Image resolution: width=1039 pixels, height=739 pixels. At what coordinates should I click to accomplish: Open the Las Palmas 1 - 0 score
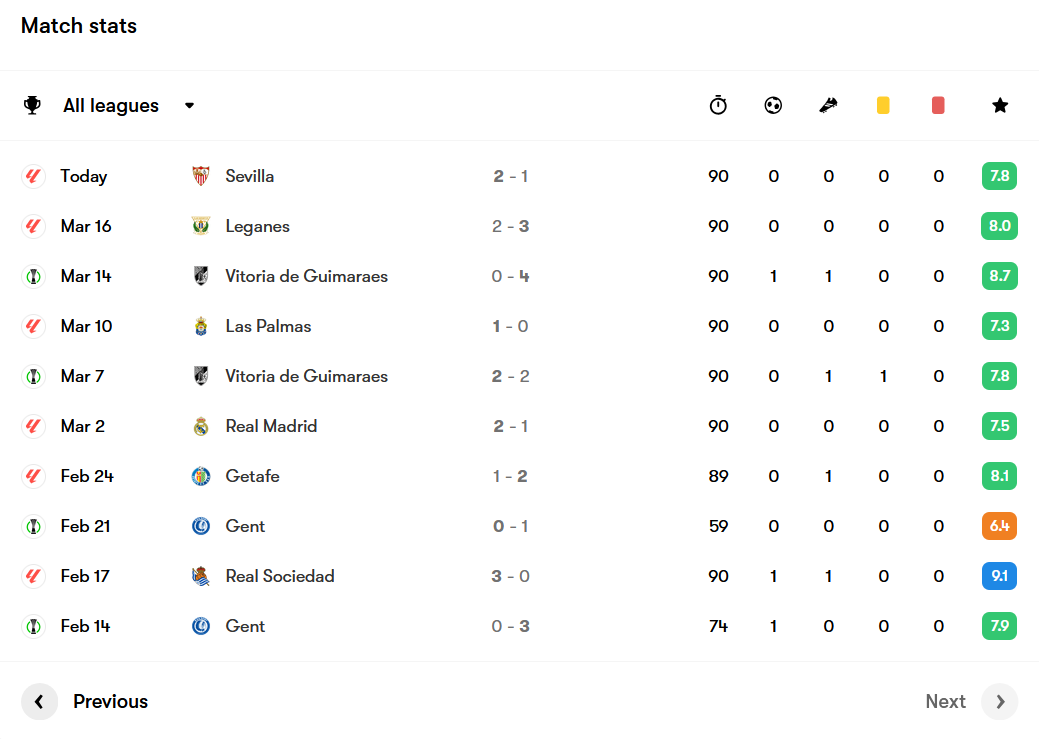click(510, 326)
